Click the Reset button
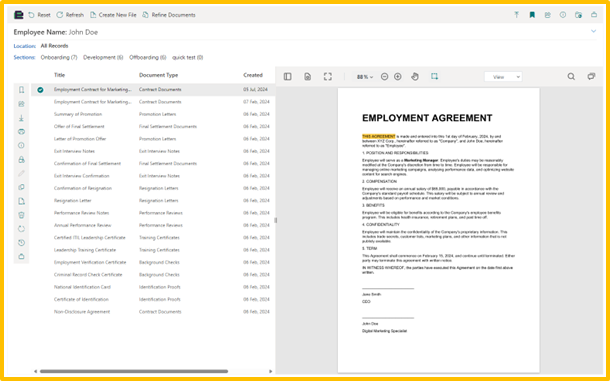Viewport: 610px width, 381px height. (39, 15)
